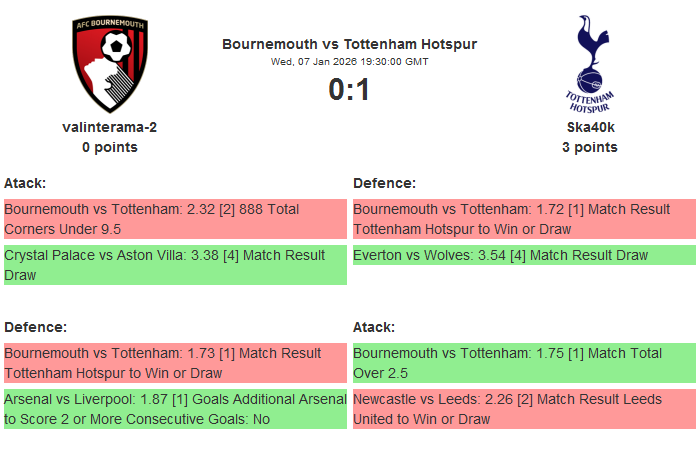Open the valinterama-2 player name
This screenshot has width=700, height=460.
[110, 127]
